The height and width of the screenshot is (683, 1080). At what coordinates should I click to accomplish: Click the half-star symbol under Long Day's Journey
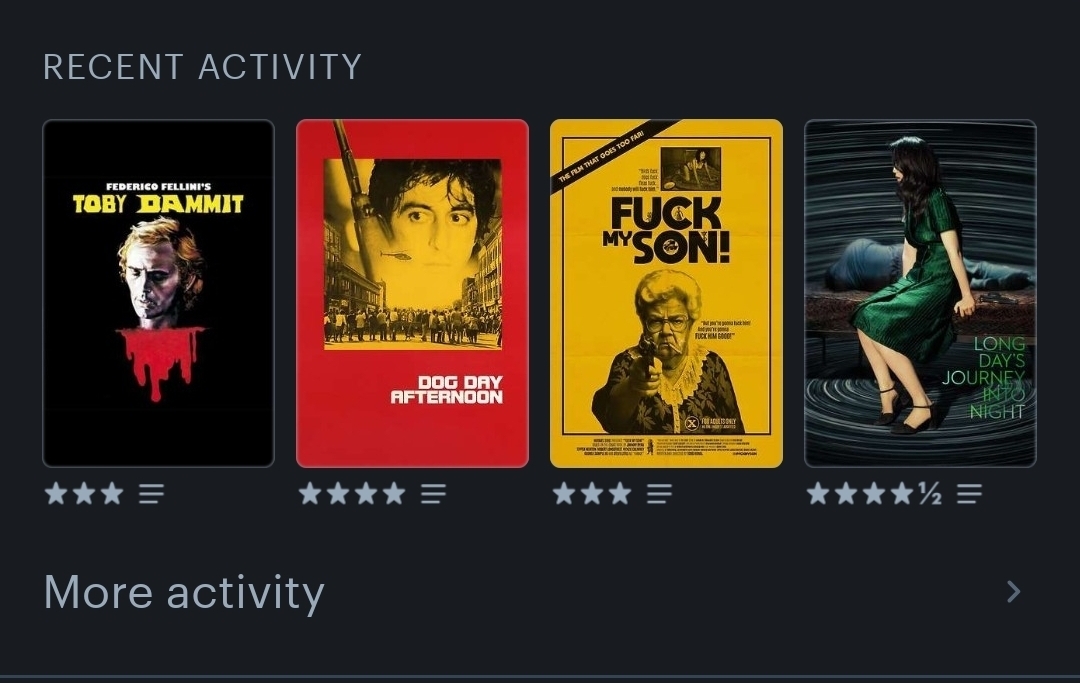click(x=930, y=494)
